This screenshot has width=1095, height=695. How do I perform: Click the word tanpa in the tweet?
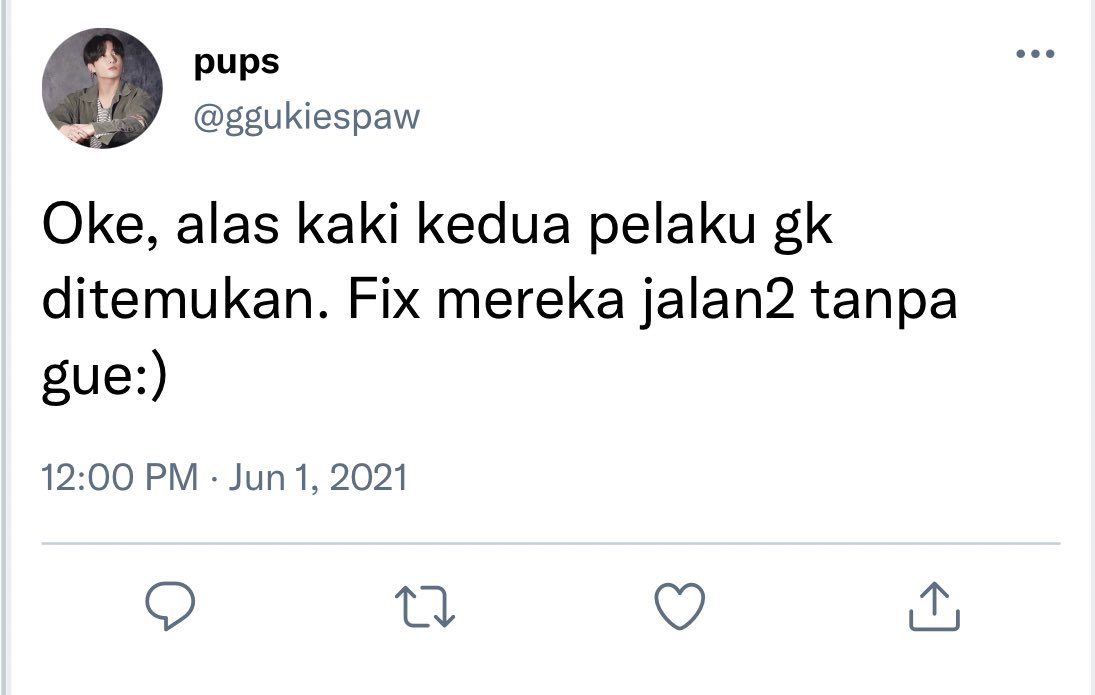click(x=885, y=302)
